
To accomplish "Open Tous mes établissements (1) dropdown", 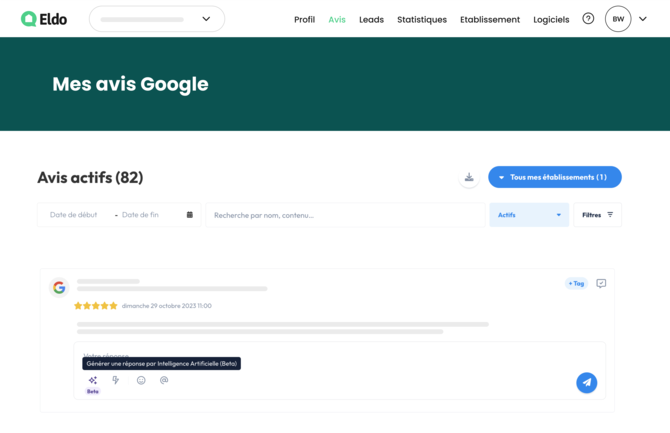I will tap(555, 177).
